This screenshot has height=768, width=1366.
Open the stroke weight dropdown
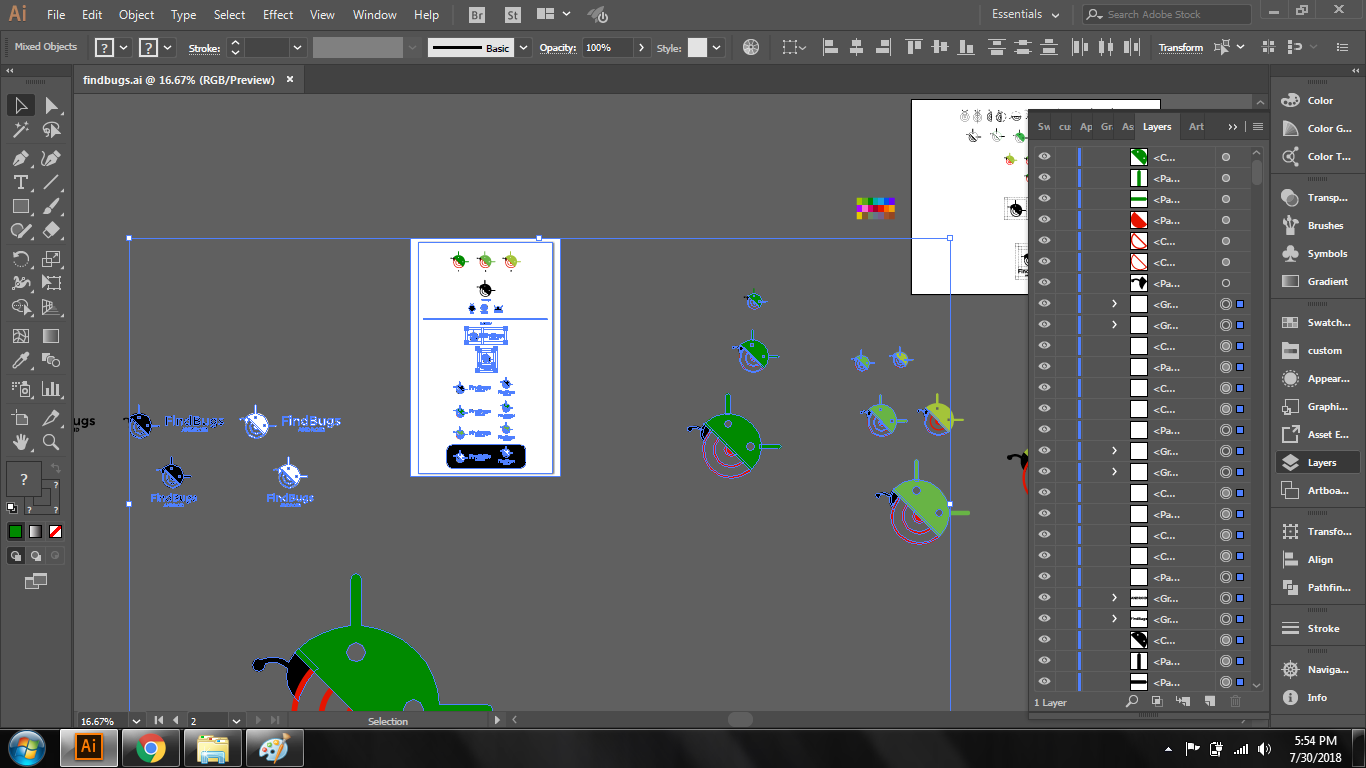coord(297,47)
